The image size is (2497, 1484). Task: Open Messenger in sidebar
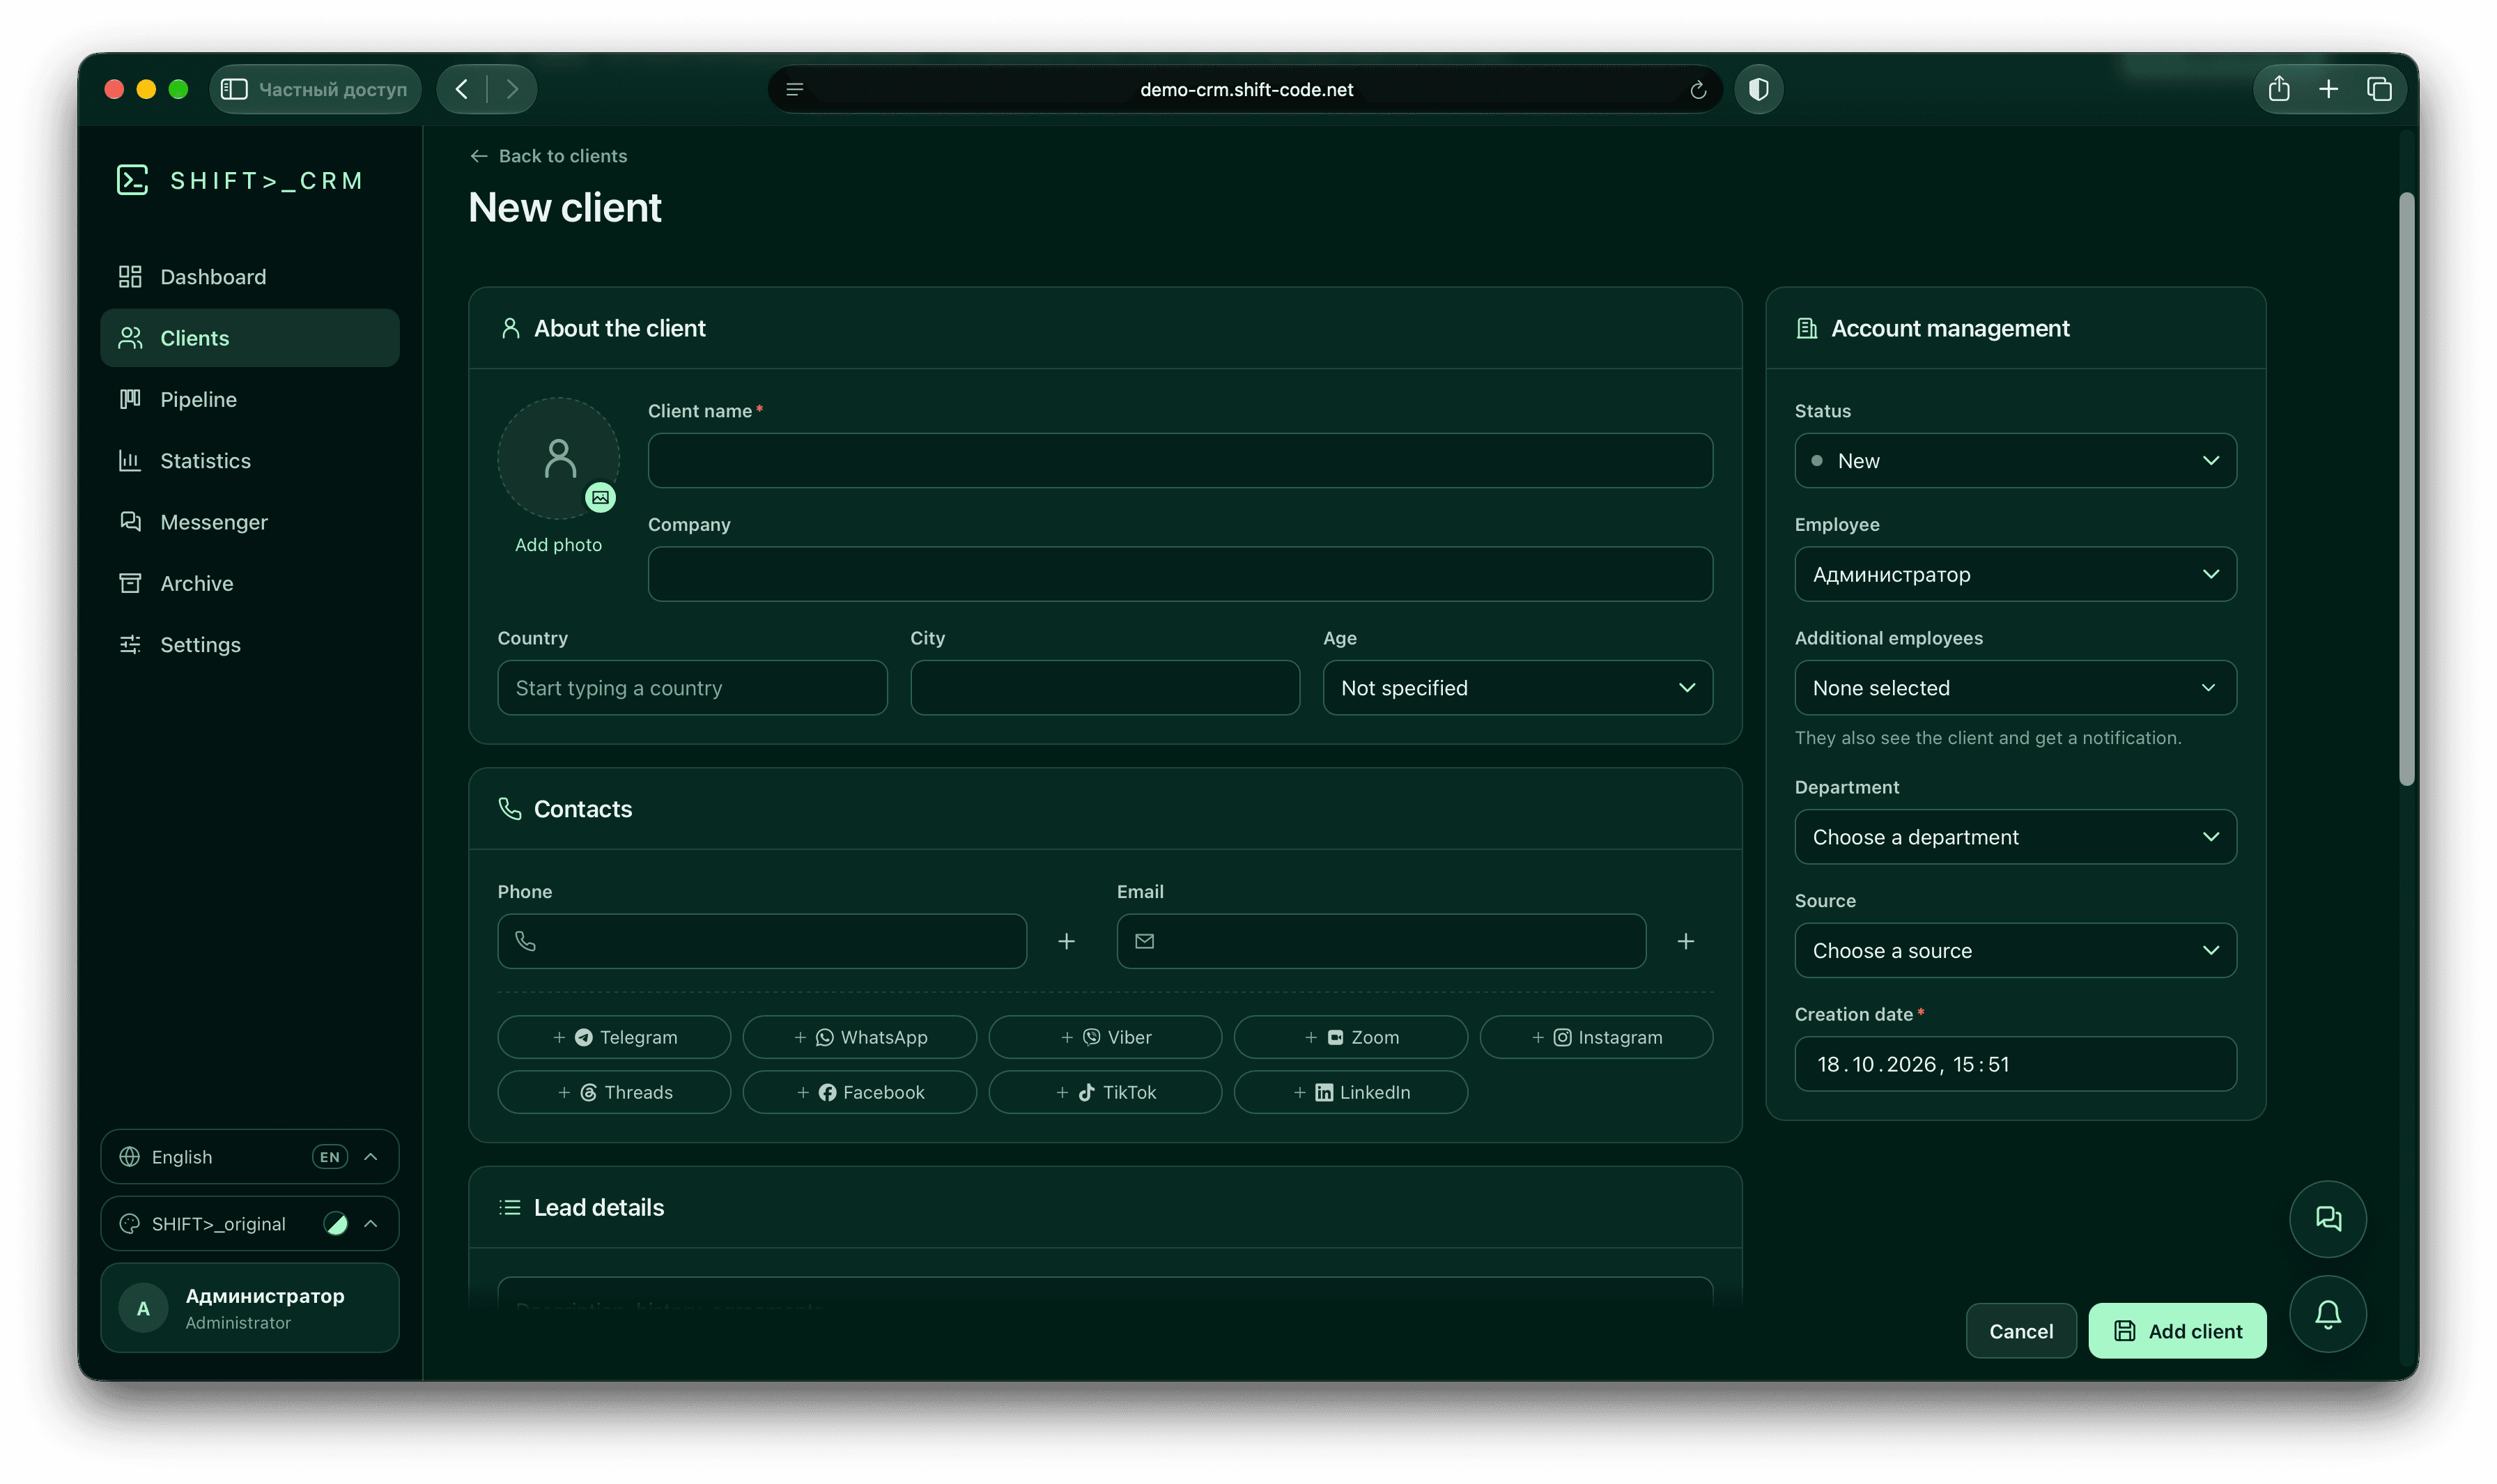point(249,521)
